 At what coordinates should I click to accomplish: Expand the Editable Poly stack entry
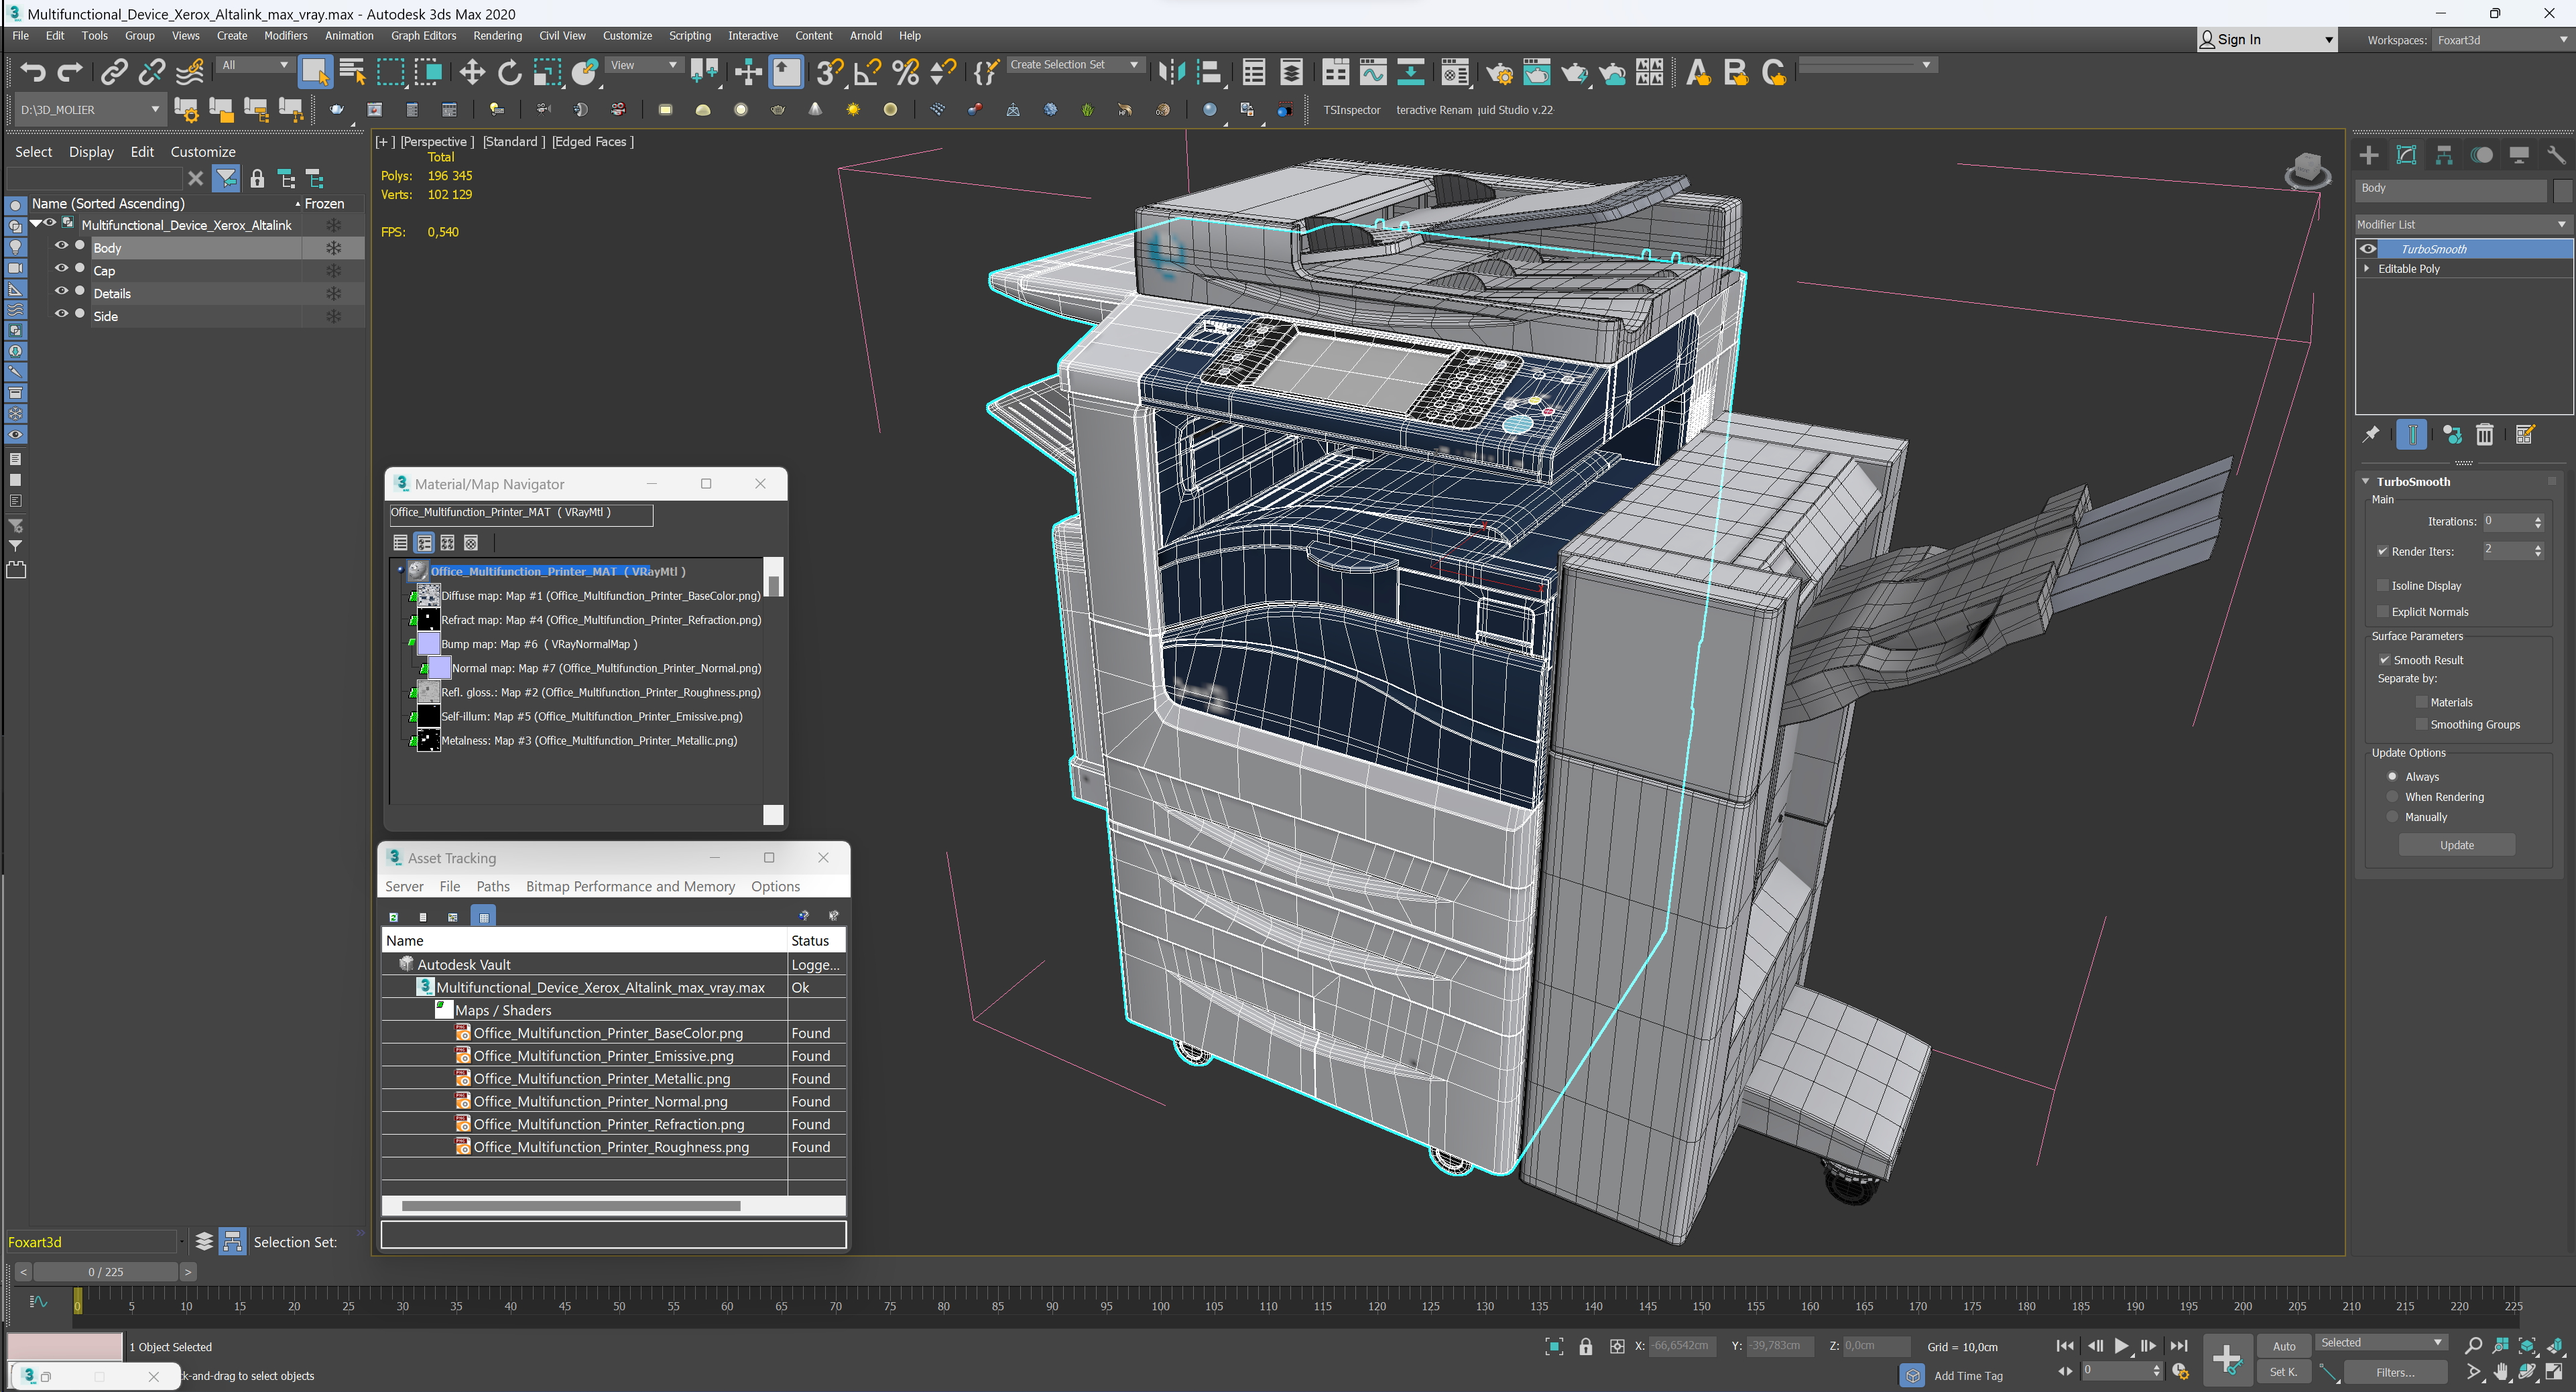[x=2366, y=268]
